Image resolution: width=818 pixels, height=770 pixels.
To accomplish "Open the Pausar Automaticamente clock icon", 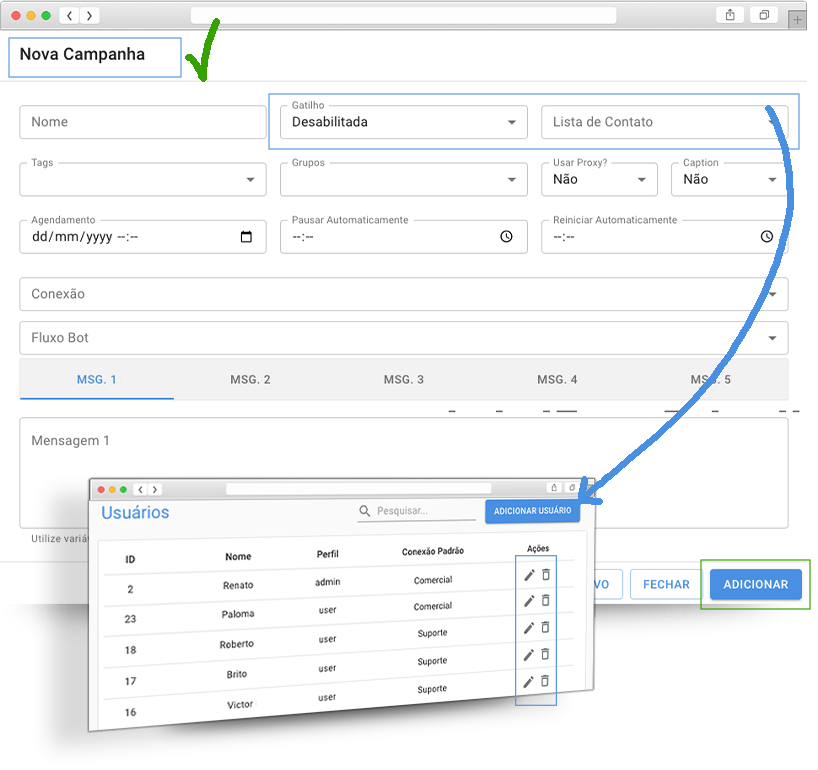I will (x=506, y=236).
